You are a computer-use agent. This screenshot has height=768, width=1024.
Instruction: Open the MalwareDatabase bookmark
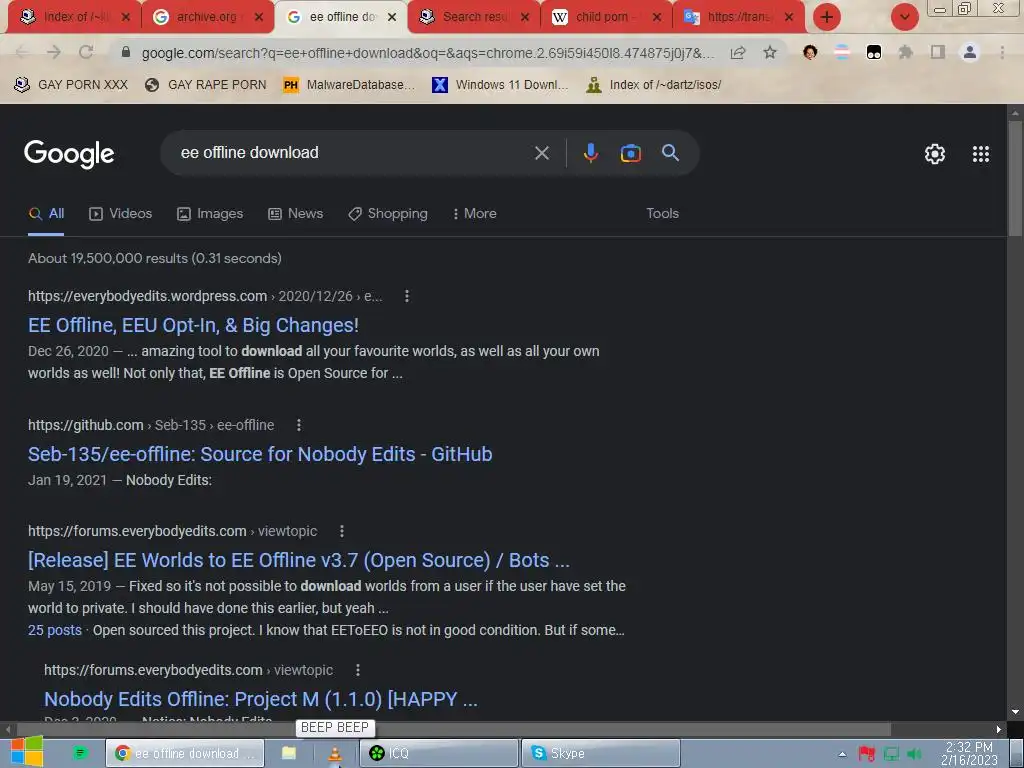[x=350, y=85]
